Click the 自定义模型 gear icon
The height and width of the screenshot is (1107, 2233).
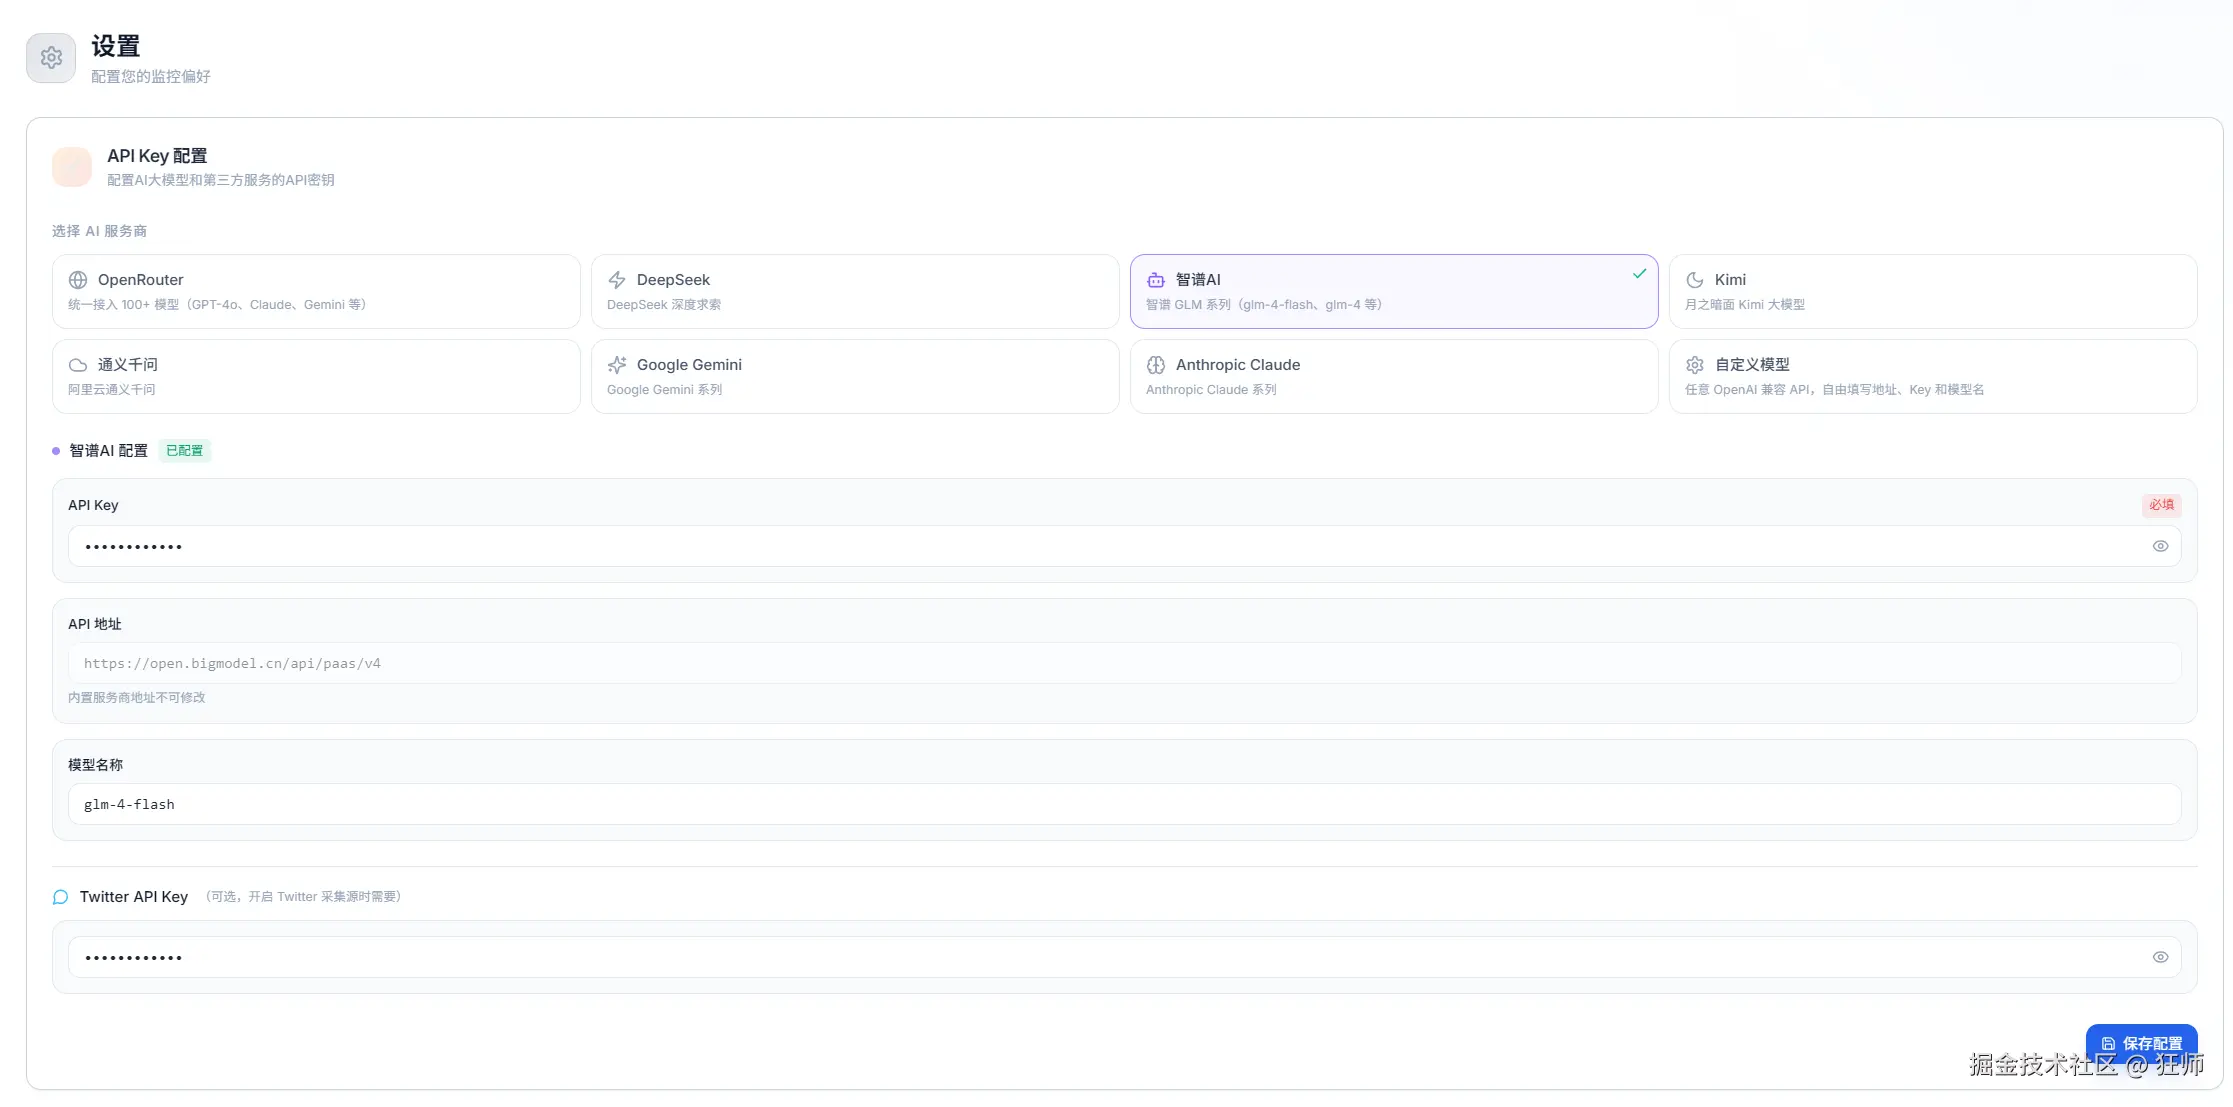tap(1695, 365)
